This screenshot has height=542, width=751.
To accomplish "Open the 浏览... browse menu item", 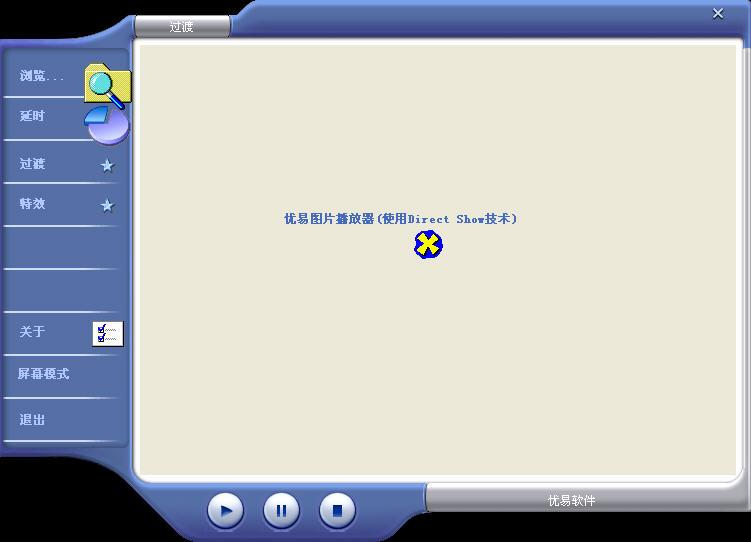I will [42, 76].
